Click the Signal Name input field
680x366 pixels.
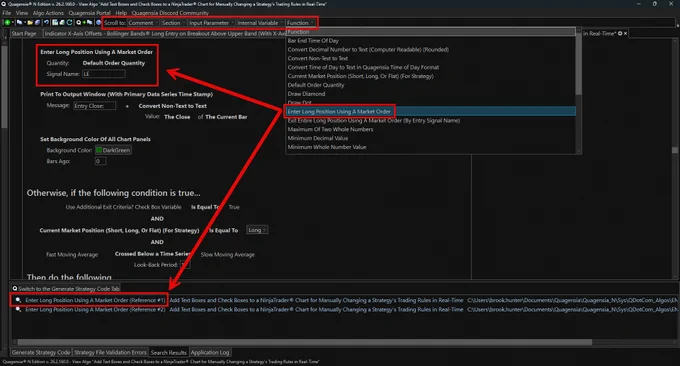(104, 74)
